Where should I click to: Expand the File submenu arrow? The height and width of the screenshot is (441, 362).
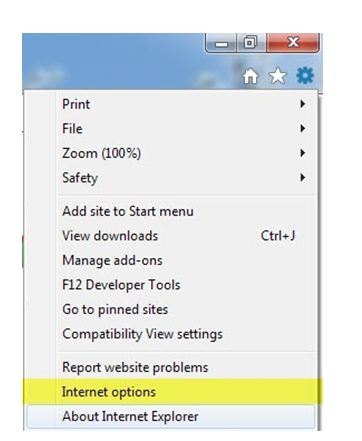click(302, 128)
